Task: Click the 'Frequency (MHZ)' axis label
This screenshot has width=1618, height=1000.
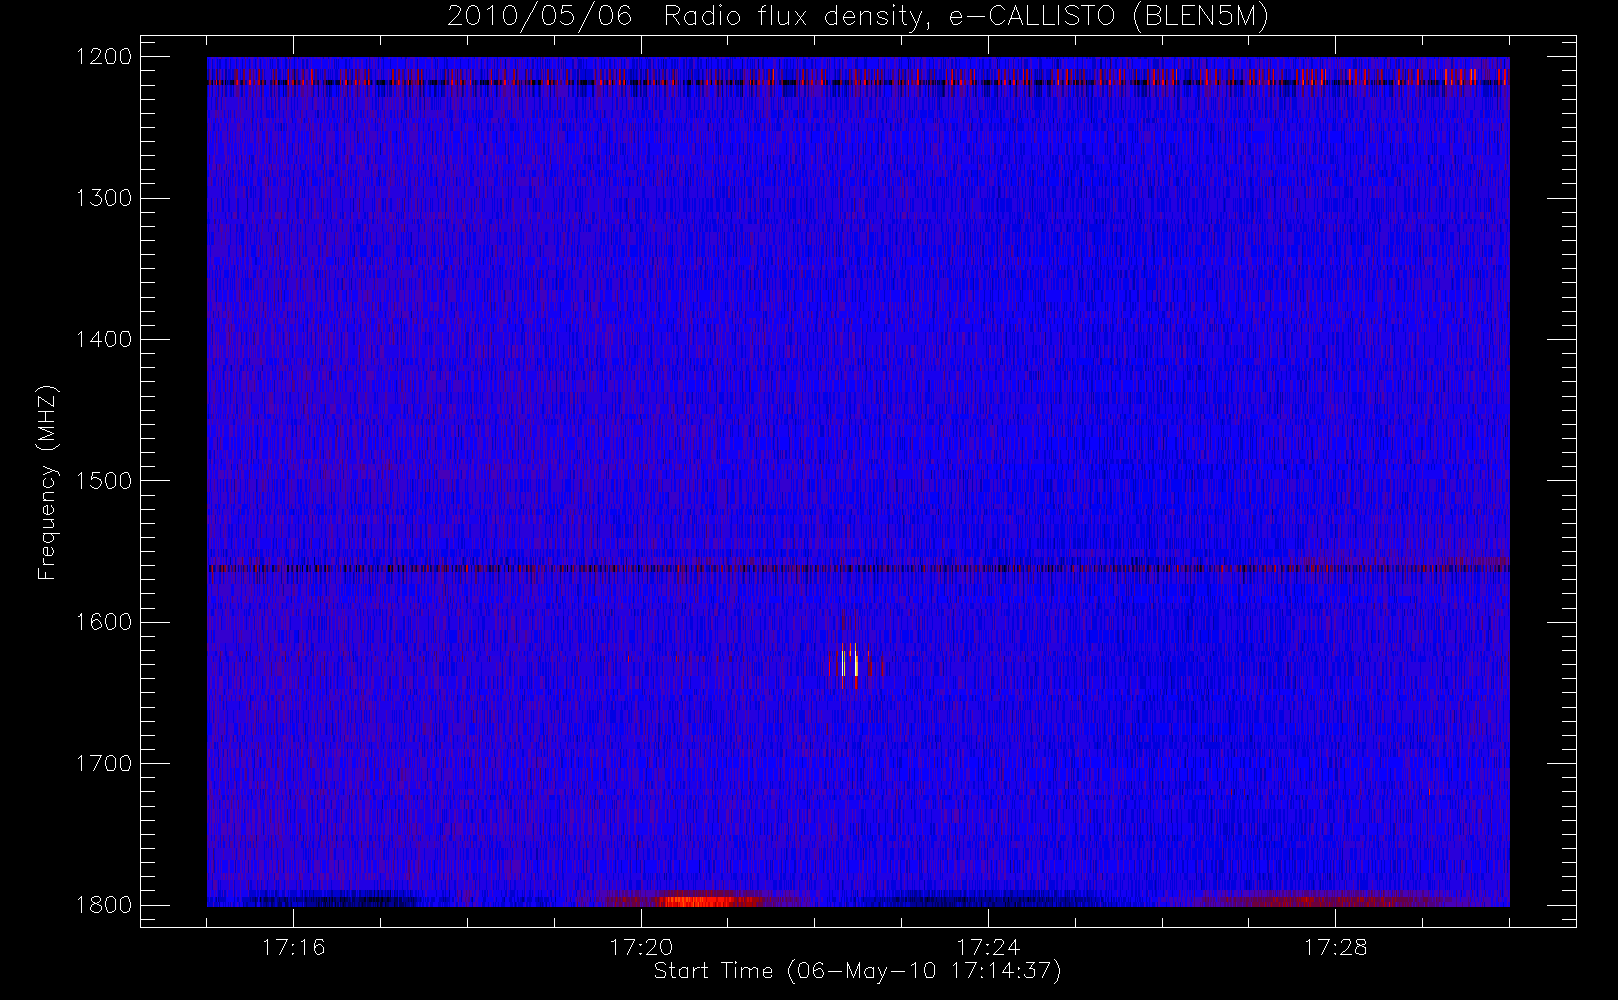Action: coord(47,482)
